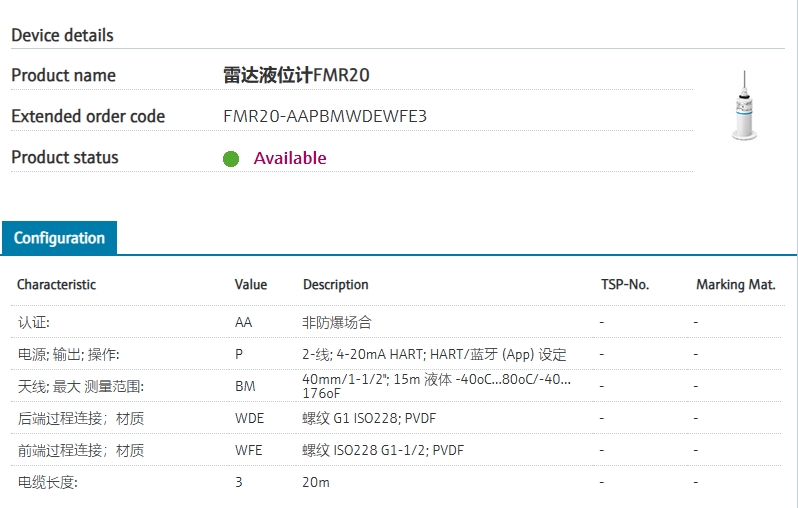Click the TSP-No. column header
798x508 pixels.
[x=625, y=285]
